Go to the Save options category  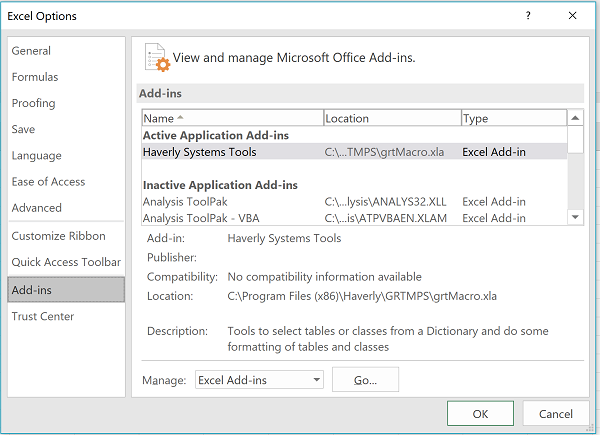[x=23, y=129]
